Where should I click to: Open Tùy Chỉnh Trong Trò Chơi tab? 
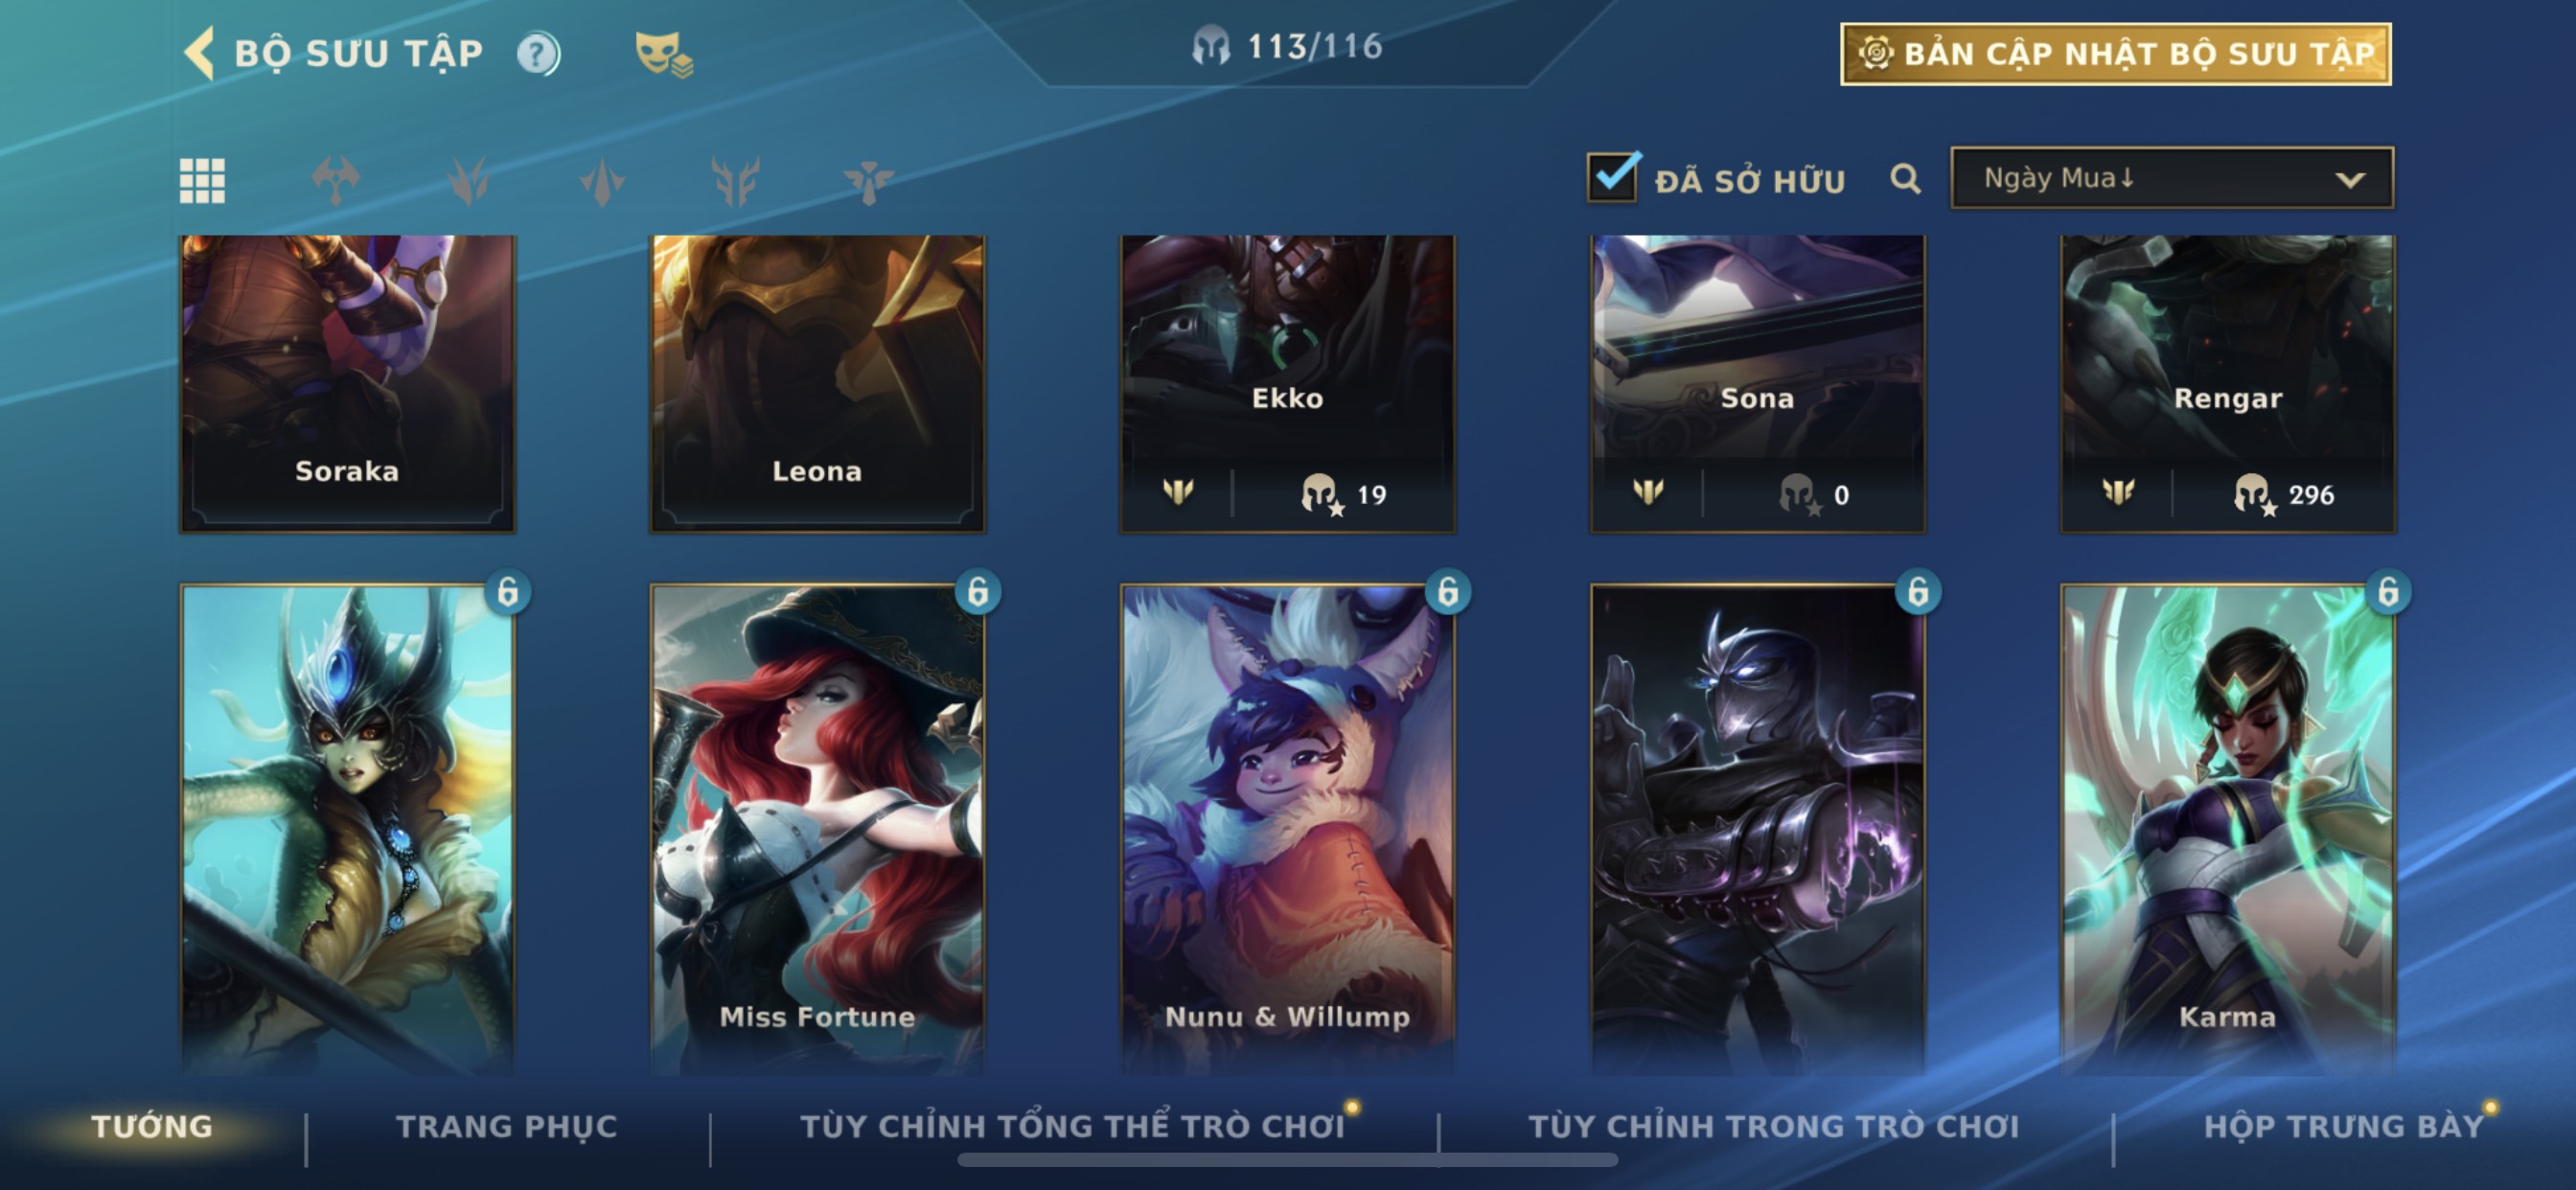click(x=1773, y=1126)
